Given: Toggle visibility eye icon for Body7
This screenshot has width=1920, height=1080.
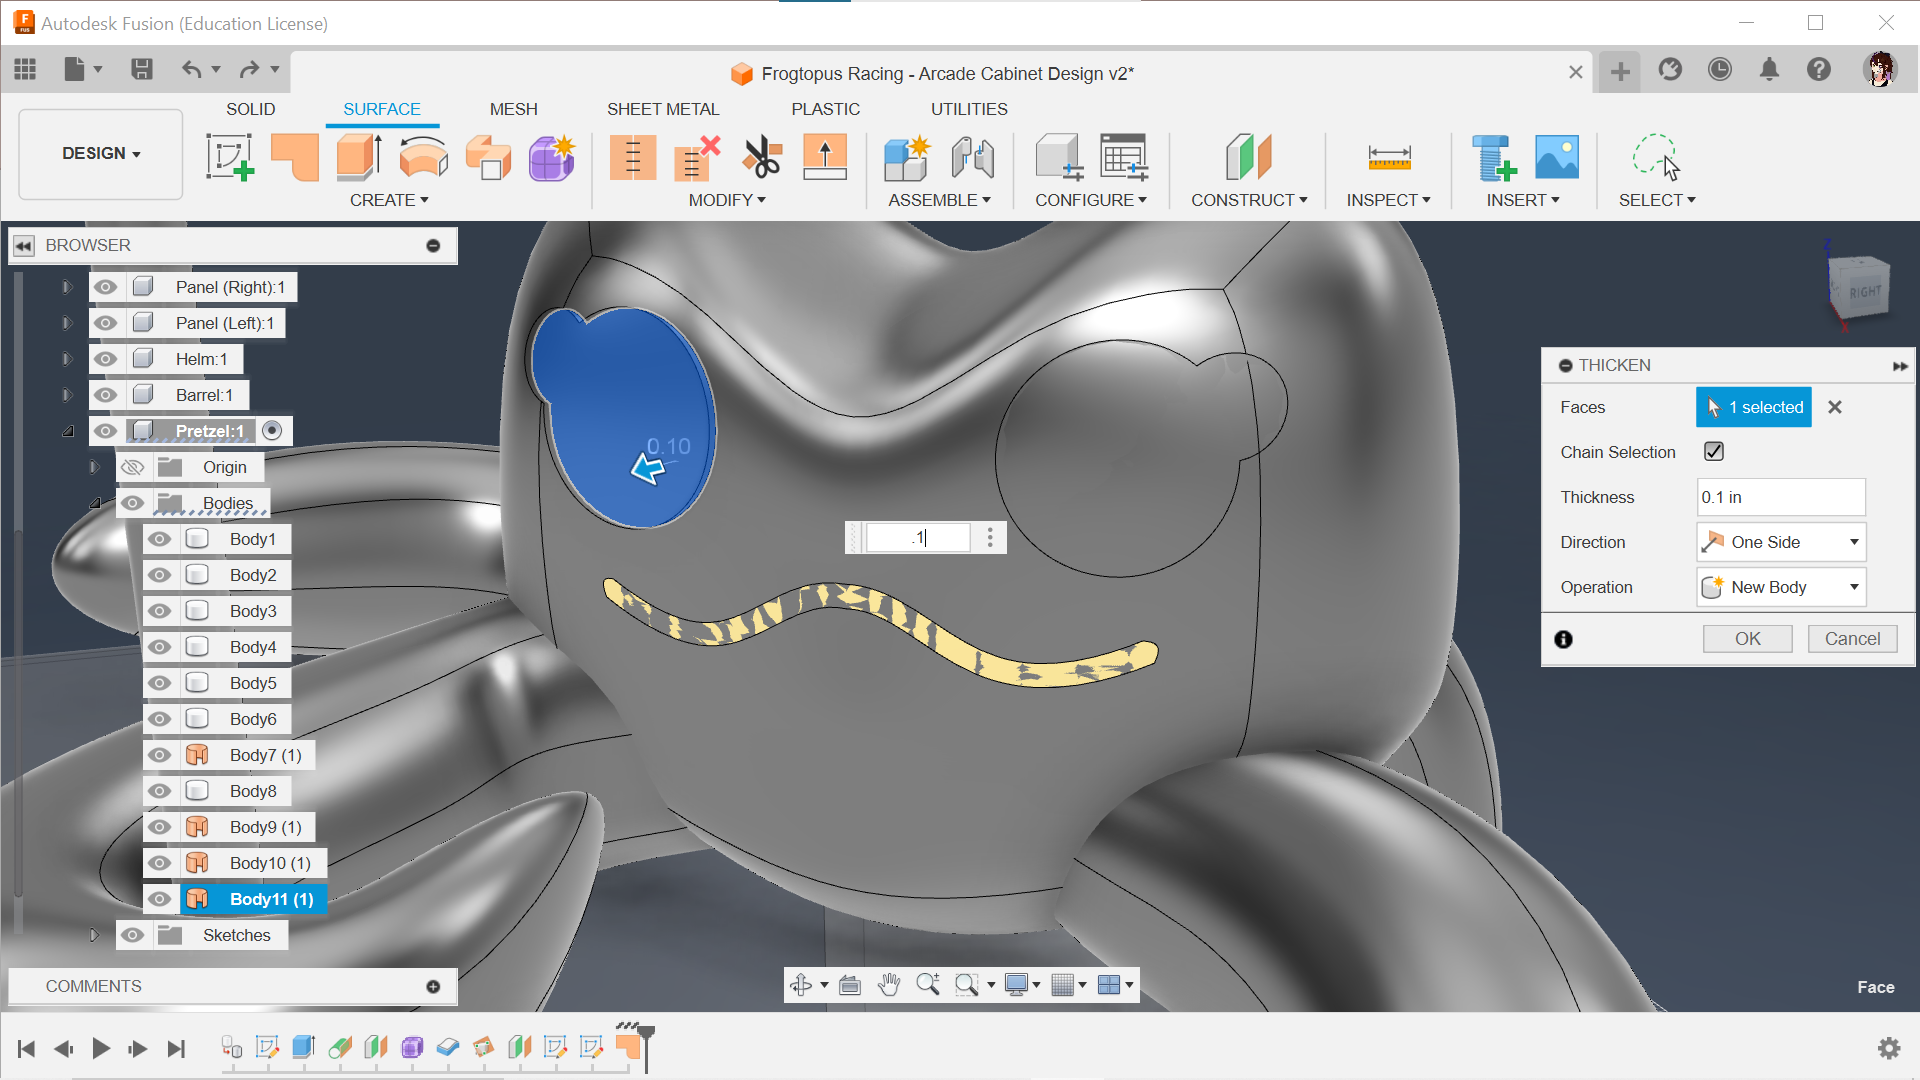Looking at the screenshot, I should tap(160, 754).
